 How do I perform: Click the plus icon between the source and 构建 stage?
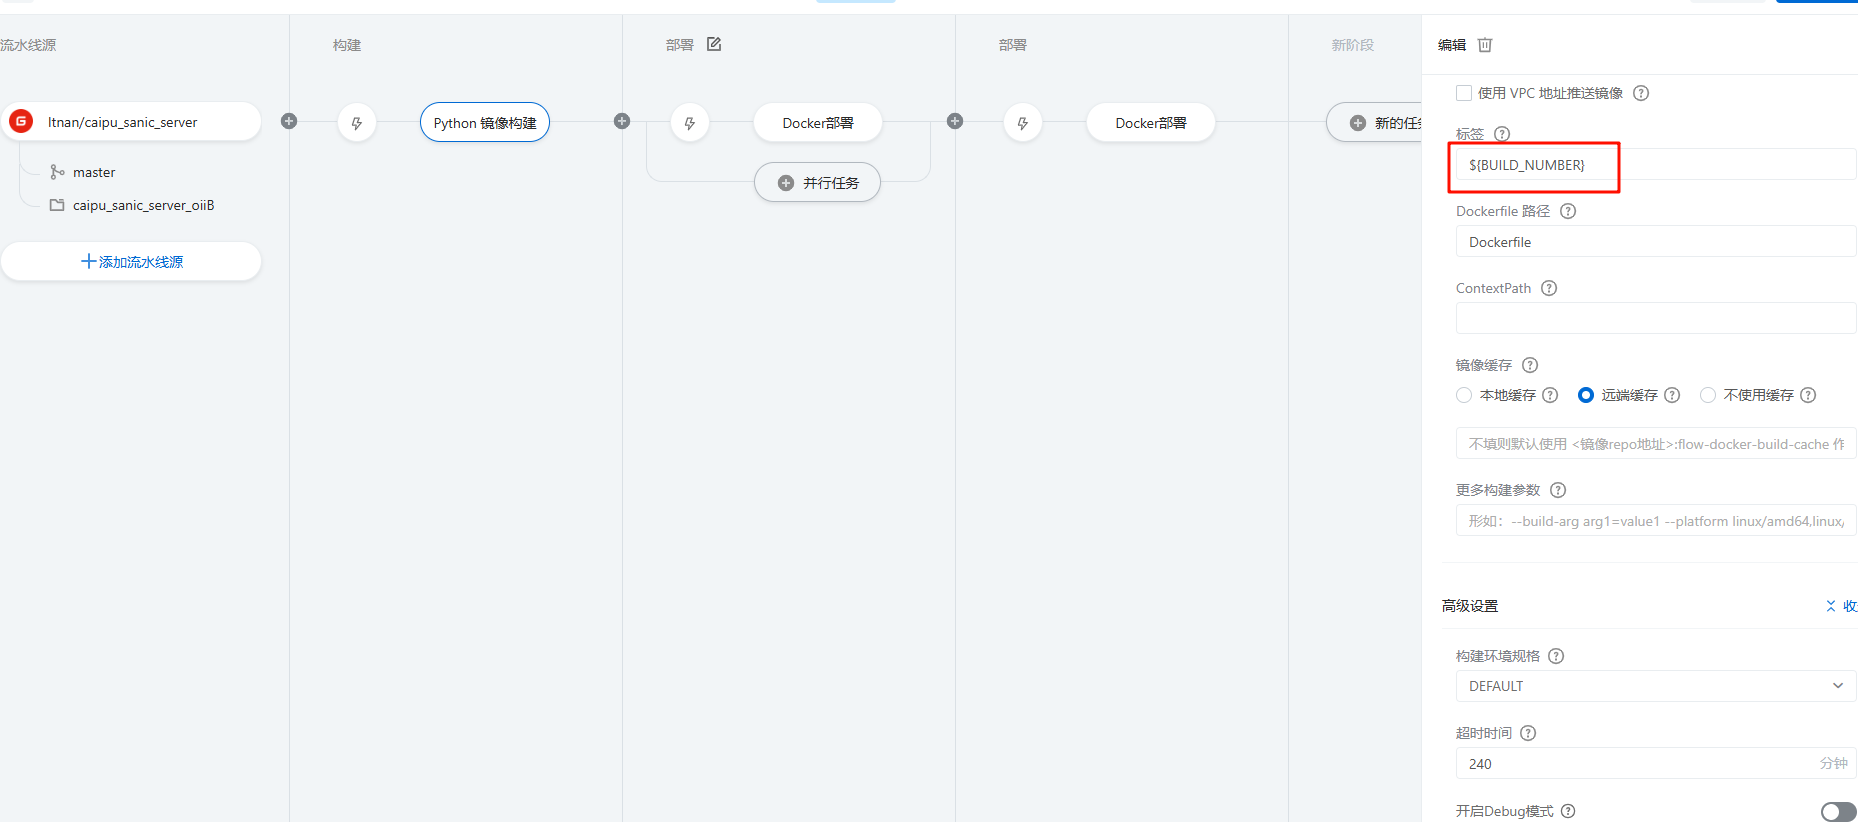[289, 121]
